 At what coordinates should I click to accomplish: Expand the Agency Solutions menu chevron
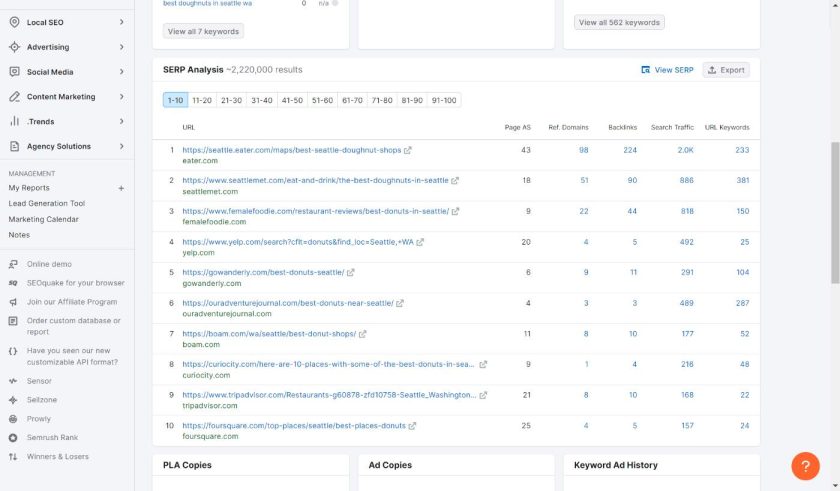pyautogui.click(x=122, y=146)
